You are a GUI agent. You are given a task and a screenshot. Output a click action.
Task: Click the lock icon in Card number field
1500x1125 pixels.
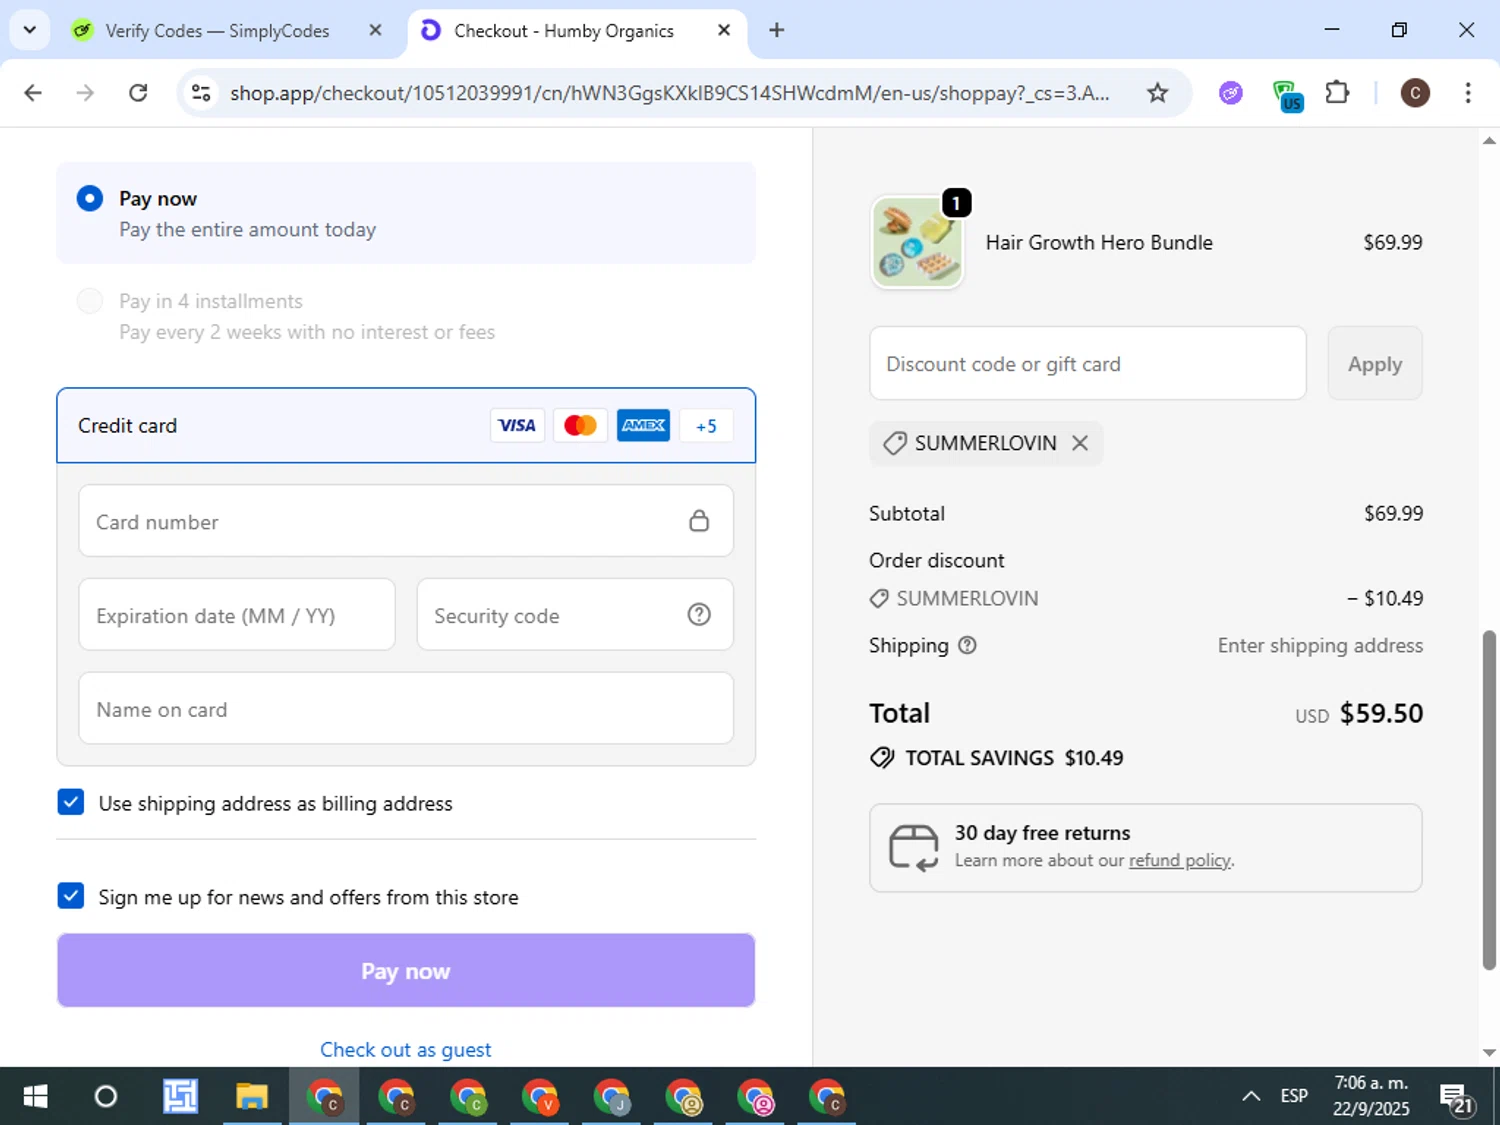click(699, 521)
